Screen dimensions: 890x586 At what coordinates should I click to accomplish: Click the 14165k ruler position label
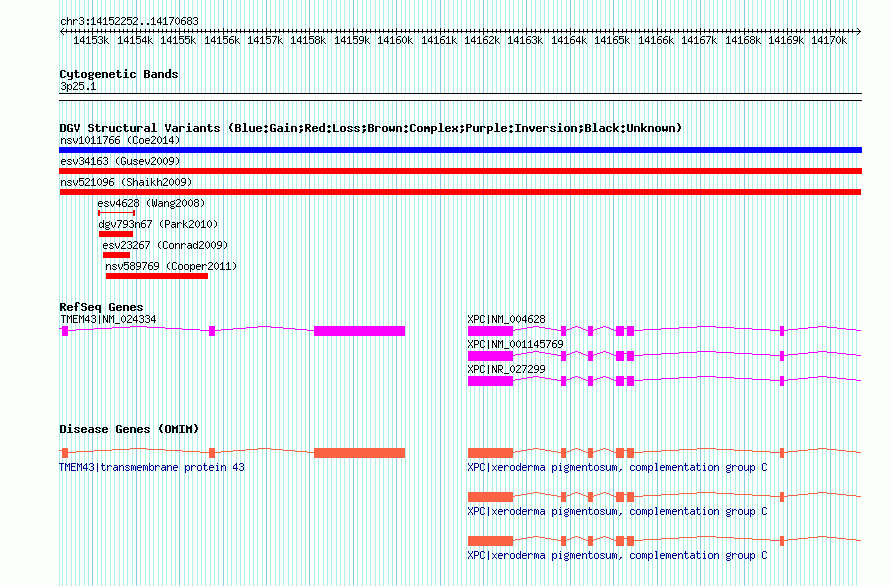pyautogui.click(x=612, y=40)
